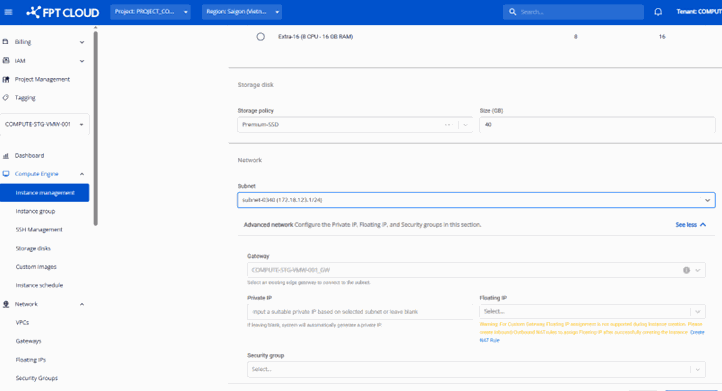
Task: Click the Dashboard chart icon
Action: pyautogui.click(x=6, y=156)
